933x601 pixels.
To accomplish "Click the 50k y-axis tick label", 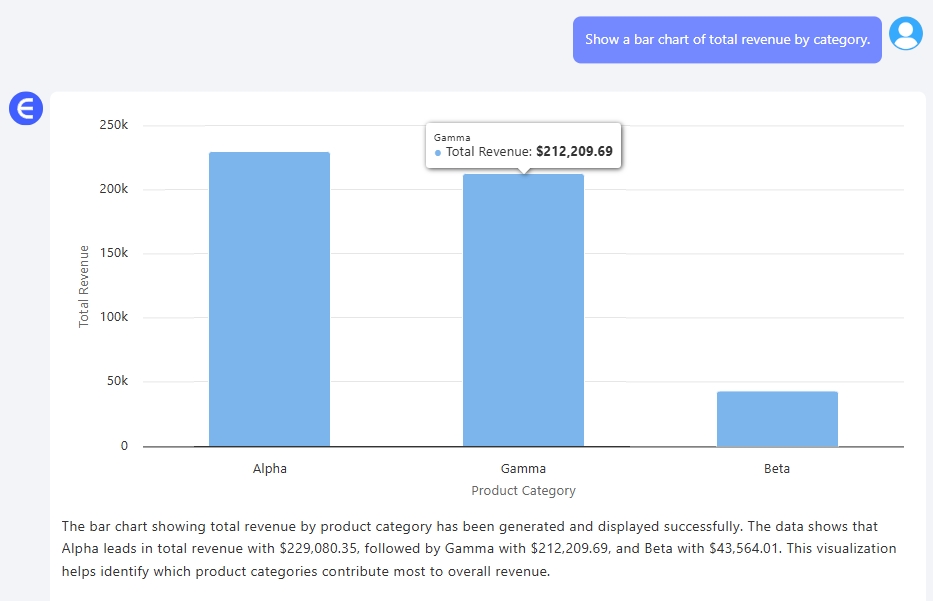I will pyautogui.click(x=115, y=382).
